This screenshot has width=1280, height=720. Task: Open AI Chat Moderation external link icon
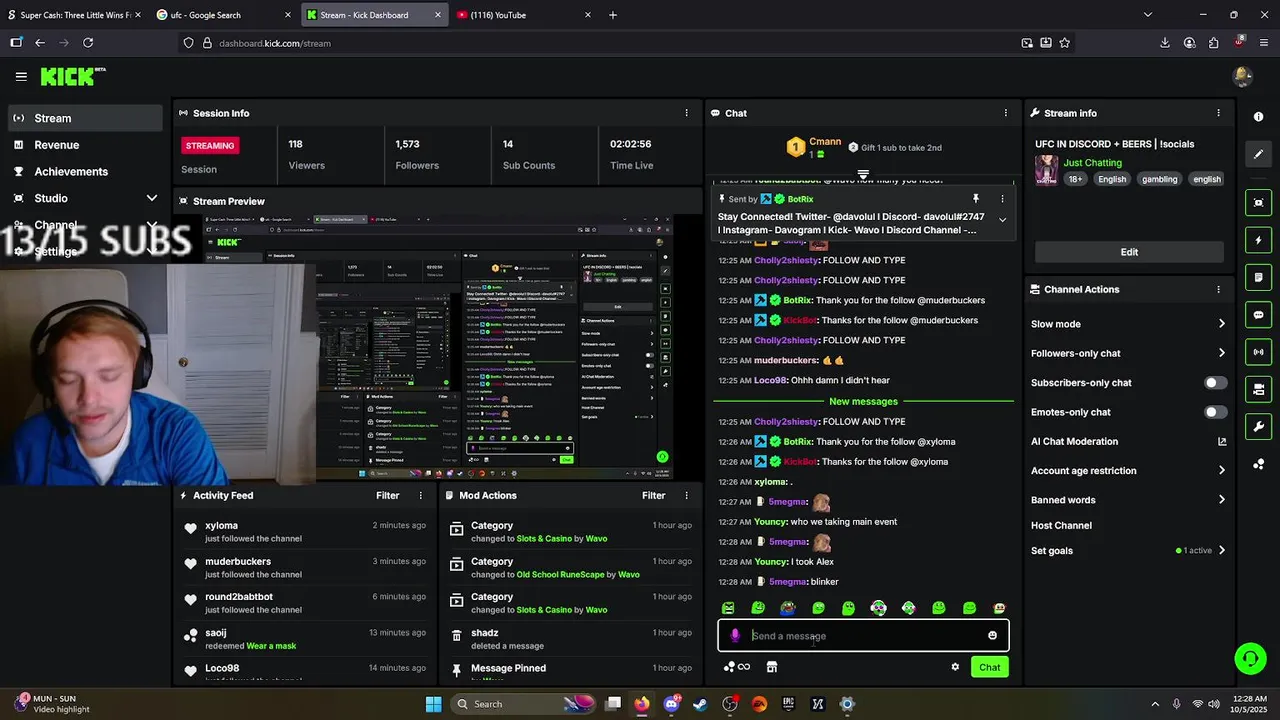[x=1221, y=441]
